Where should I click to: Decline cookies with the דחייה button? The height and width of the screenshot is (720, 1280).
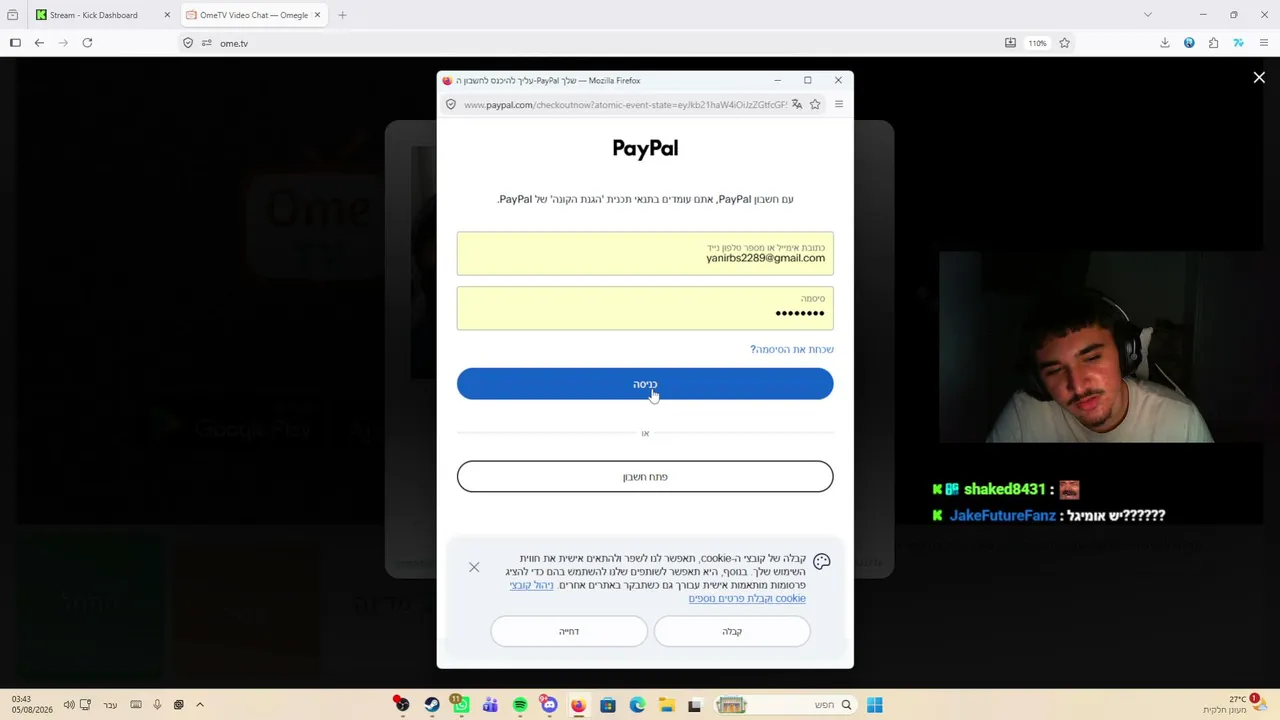pos(569,631)
